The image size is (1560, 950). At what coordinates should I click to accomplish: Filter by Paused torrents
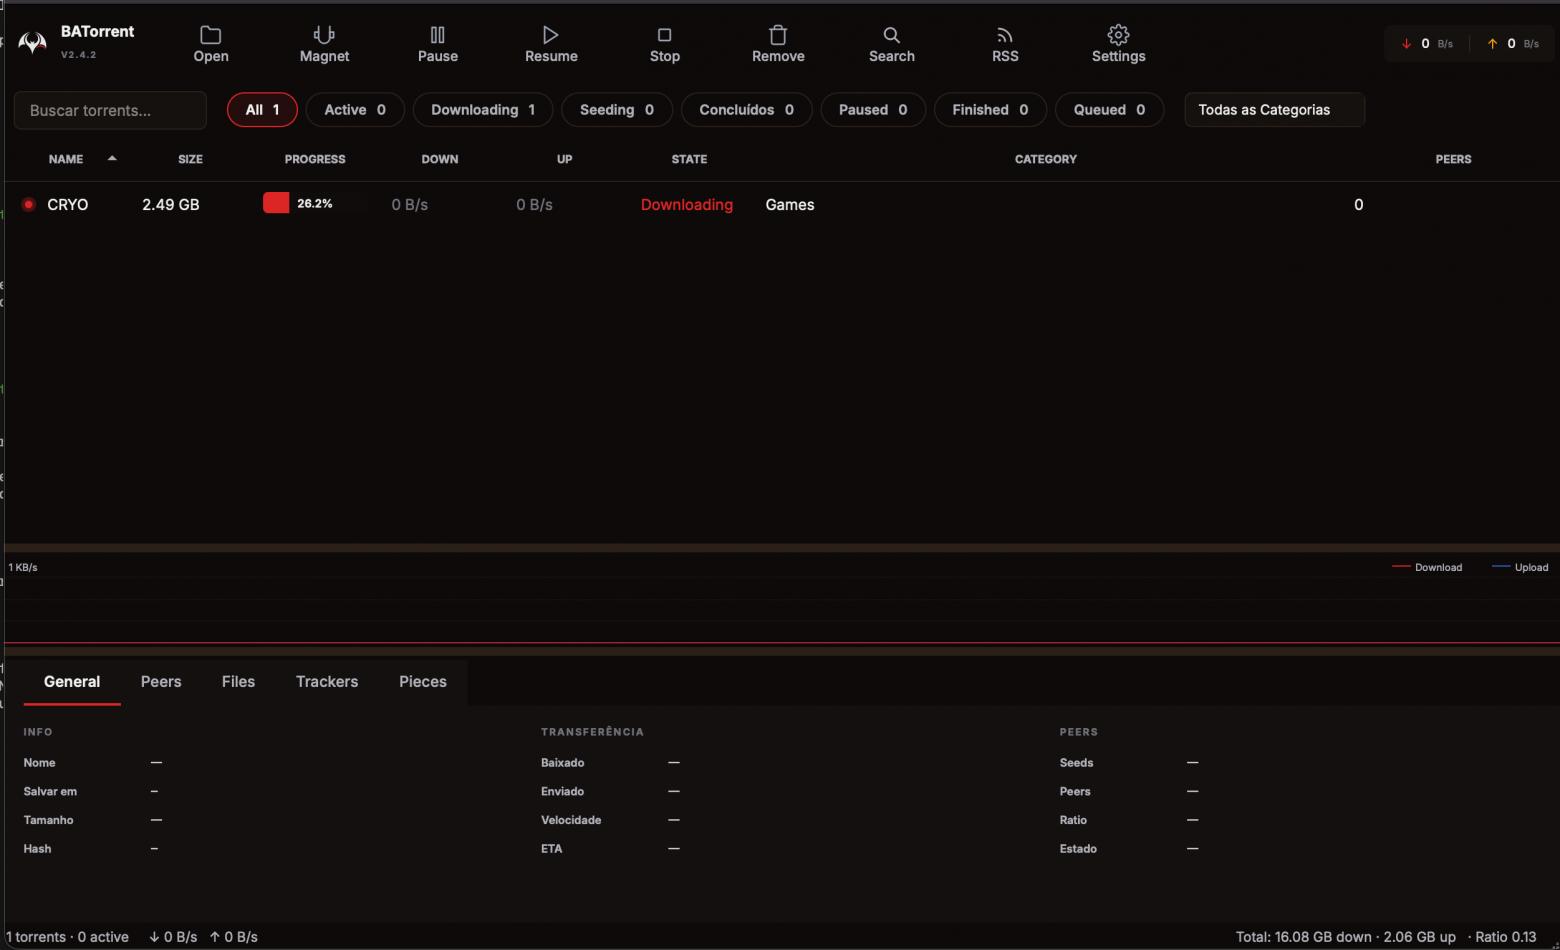coord(873,110)
